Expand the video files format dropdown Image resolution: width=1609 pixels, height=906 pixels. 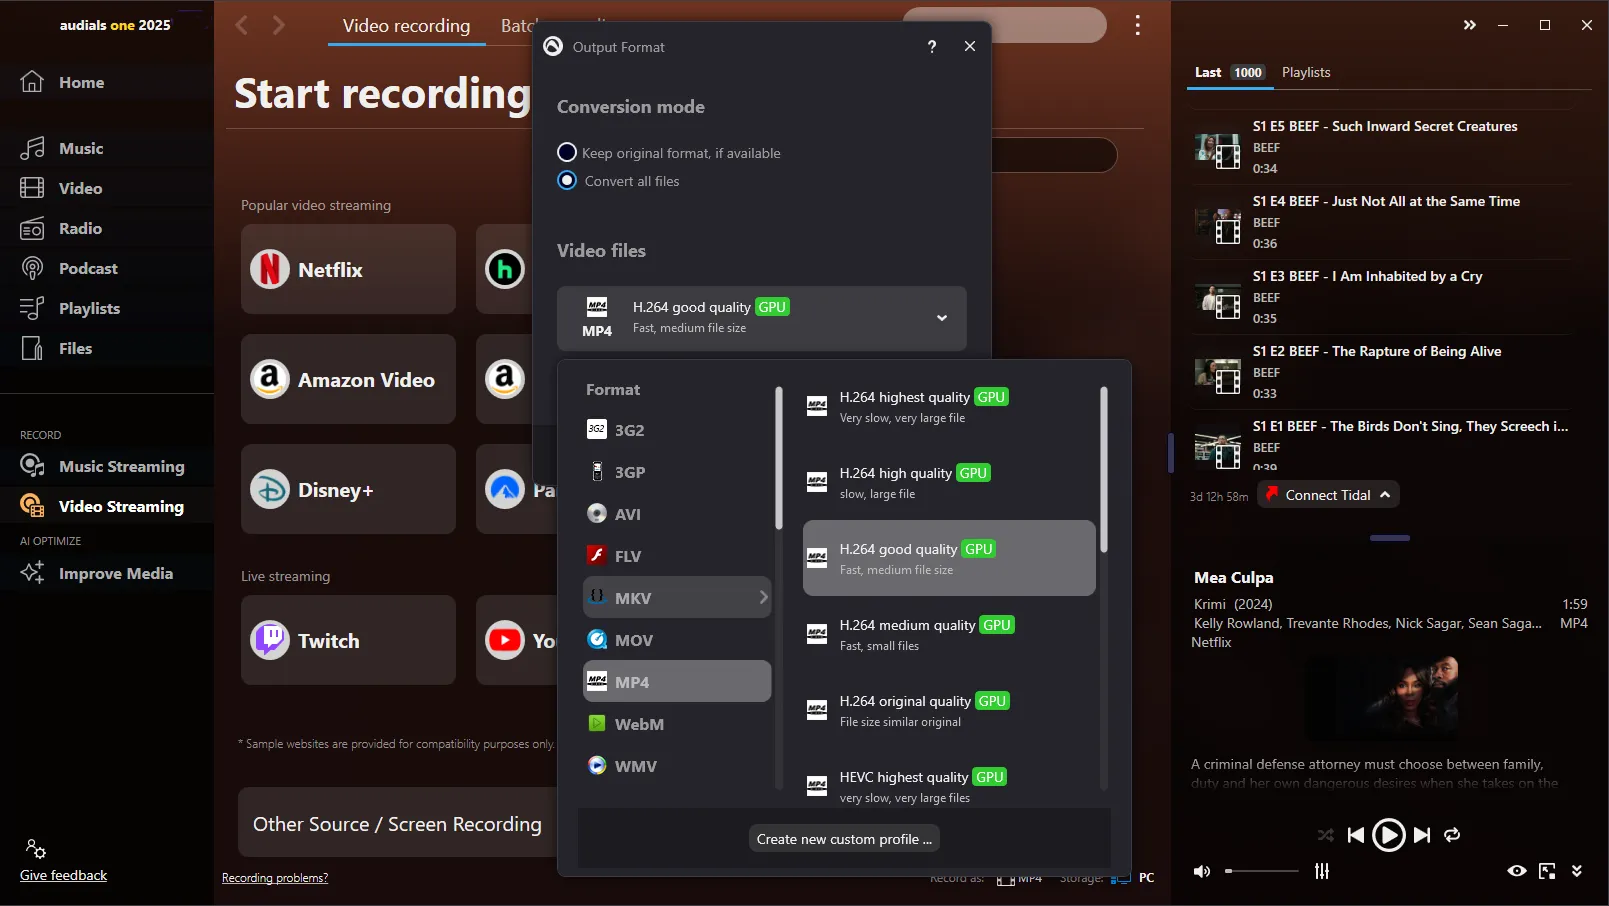[762, 318]
